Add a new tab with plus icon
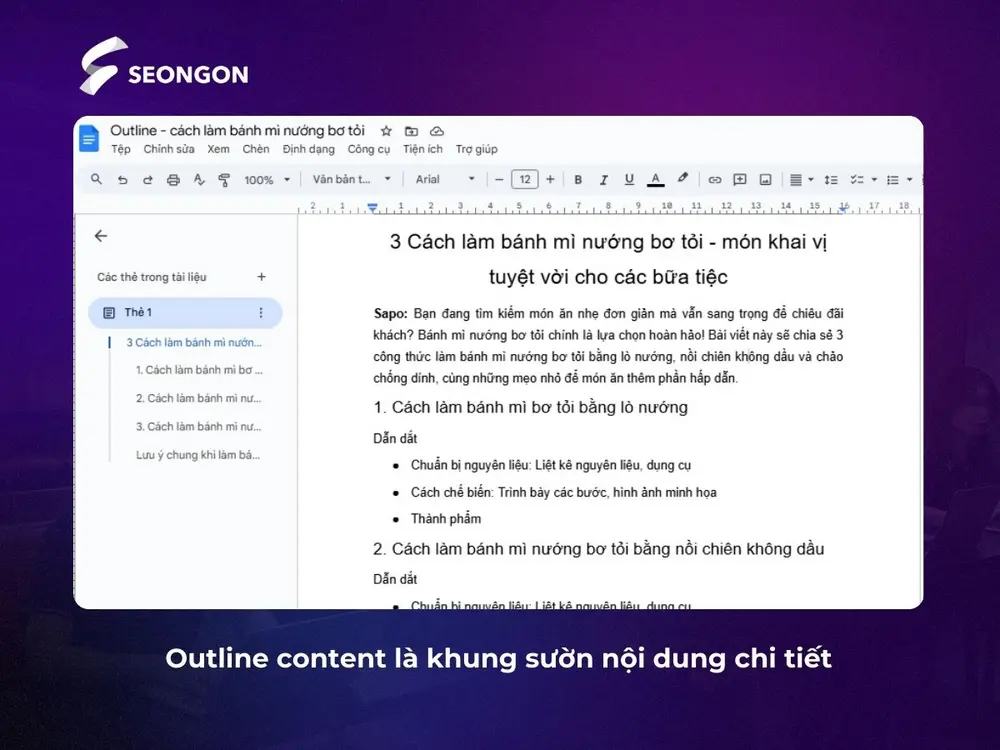 click(261, 277)
